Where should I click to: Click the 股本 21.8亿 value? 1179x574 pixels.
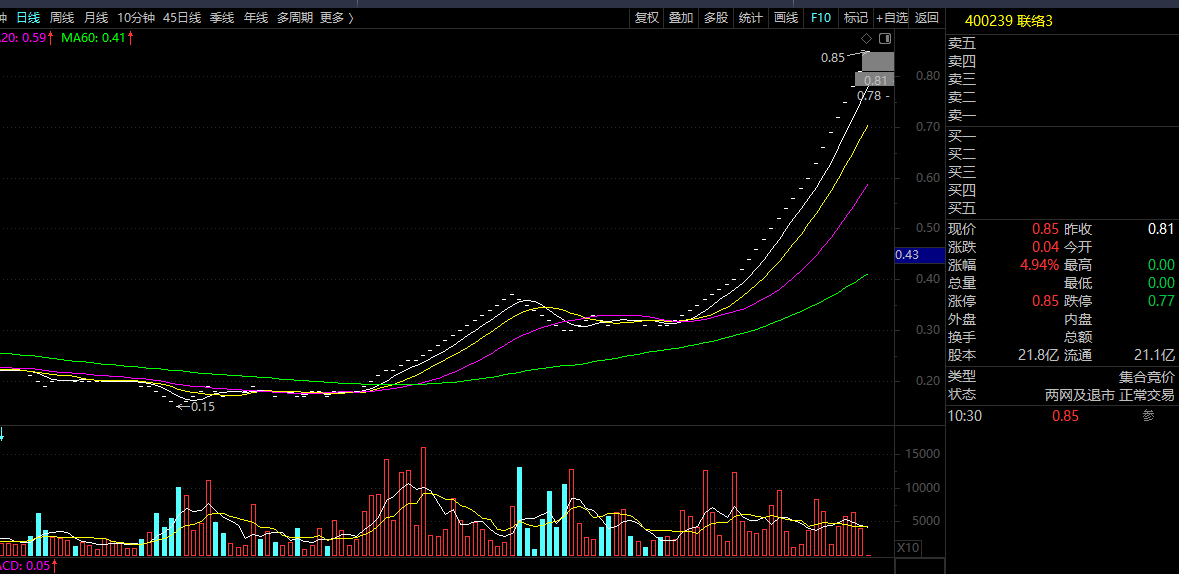[x=1039, y=355]
